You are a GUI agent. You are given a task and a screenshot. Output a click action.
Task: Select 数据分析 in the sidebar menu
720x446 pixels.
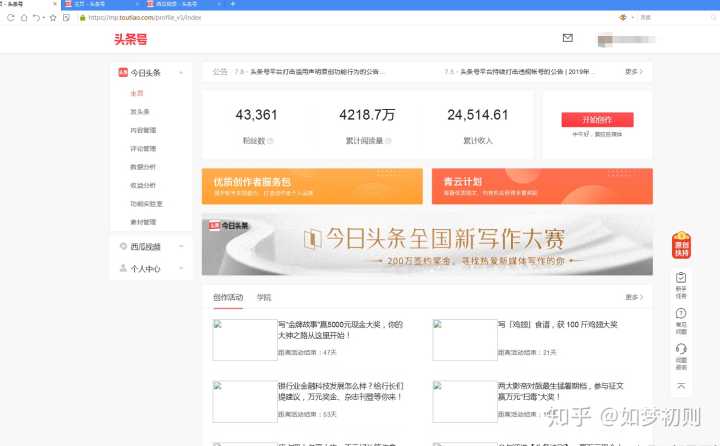(x=143, y=167)
